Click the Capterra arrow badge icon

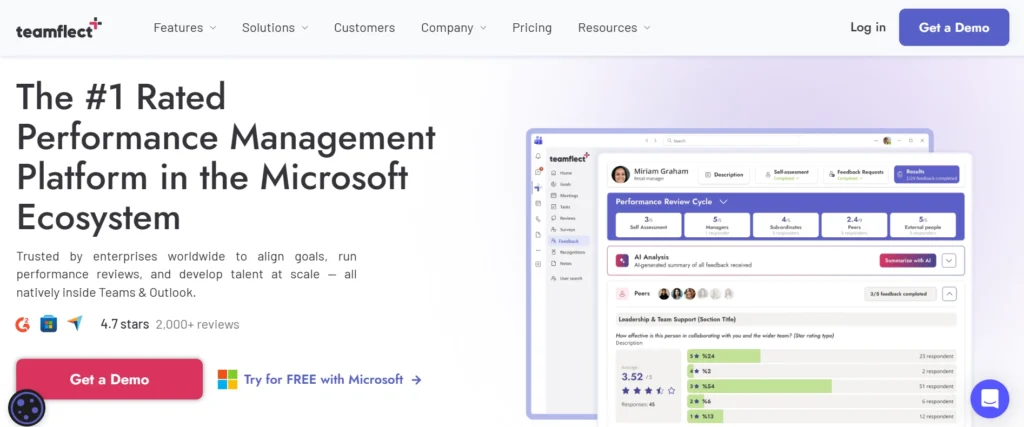coord(74,324)
